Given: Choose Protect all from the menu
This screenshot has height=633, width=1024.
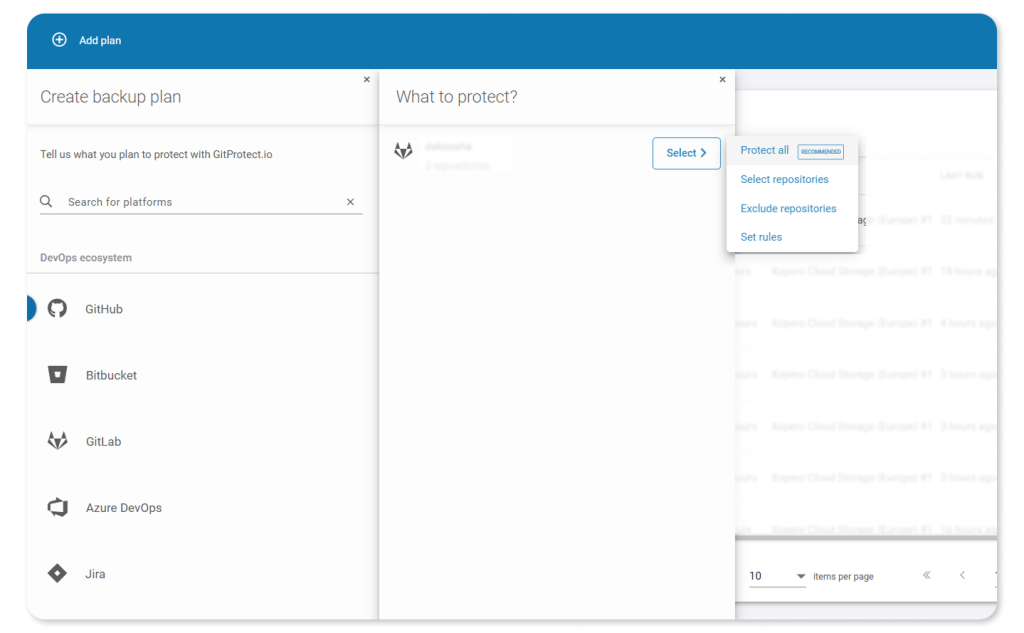Looking at the screenshot, I should click(764, 150).
